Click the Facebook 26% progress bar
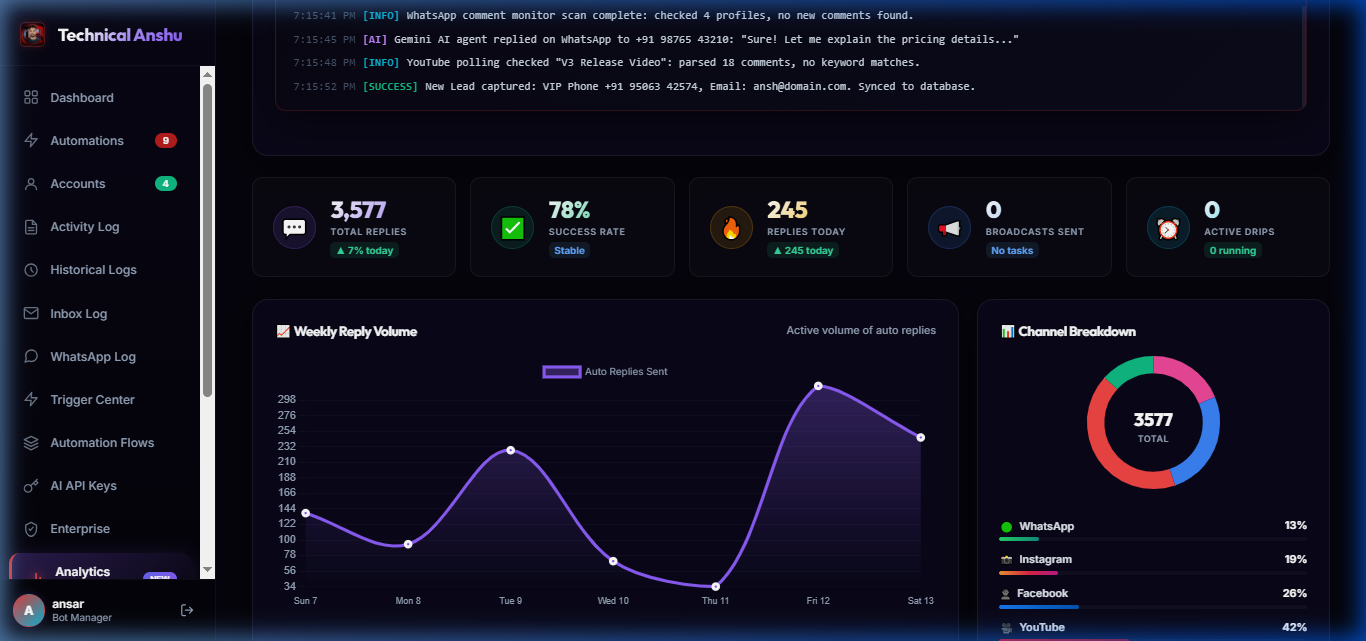The height and width of the screenshot is (641, 1366). (x=1153, y=607)
